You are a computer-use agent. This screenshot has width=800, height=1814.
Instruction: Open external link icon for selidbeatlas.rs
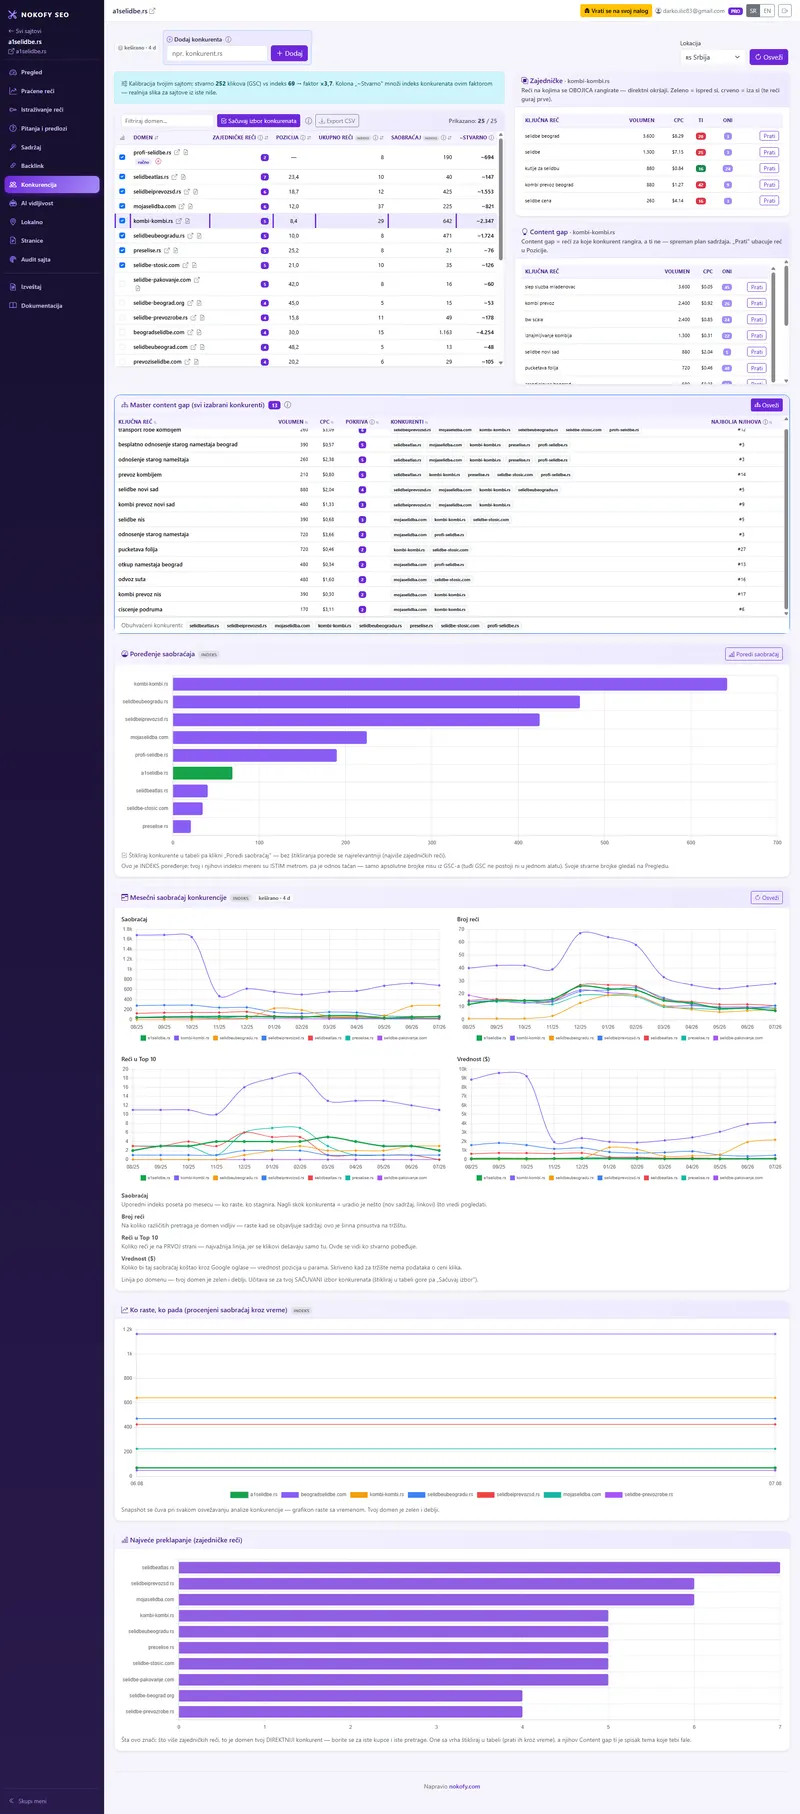coord(175,177)
